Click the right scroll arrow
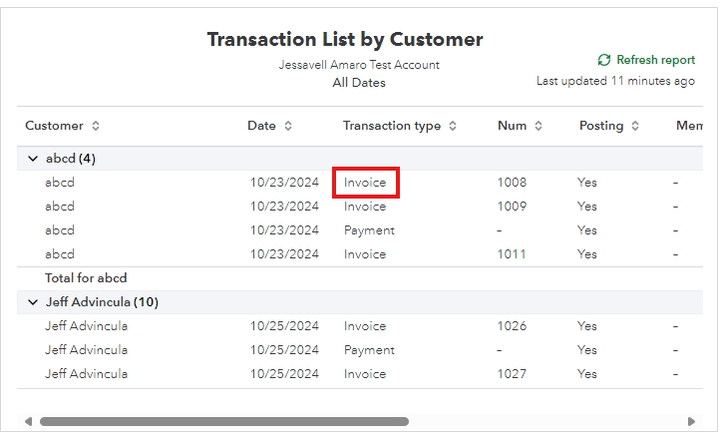720x437 pixels. point(691,421)
